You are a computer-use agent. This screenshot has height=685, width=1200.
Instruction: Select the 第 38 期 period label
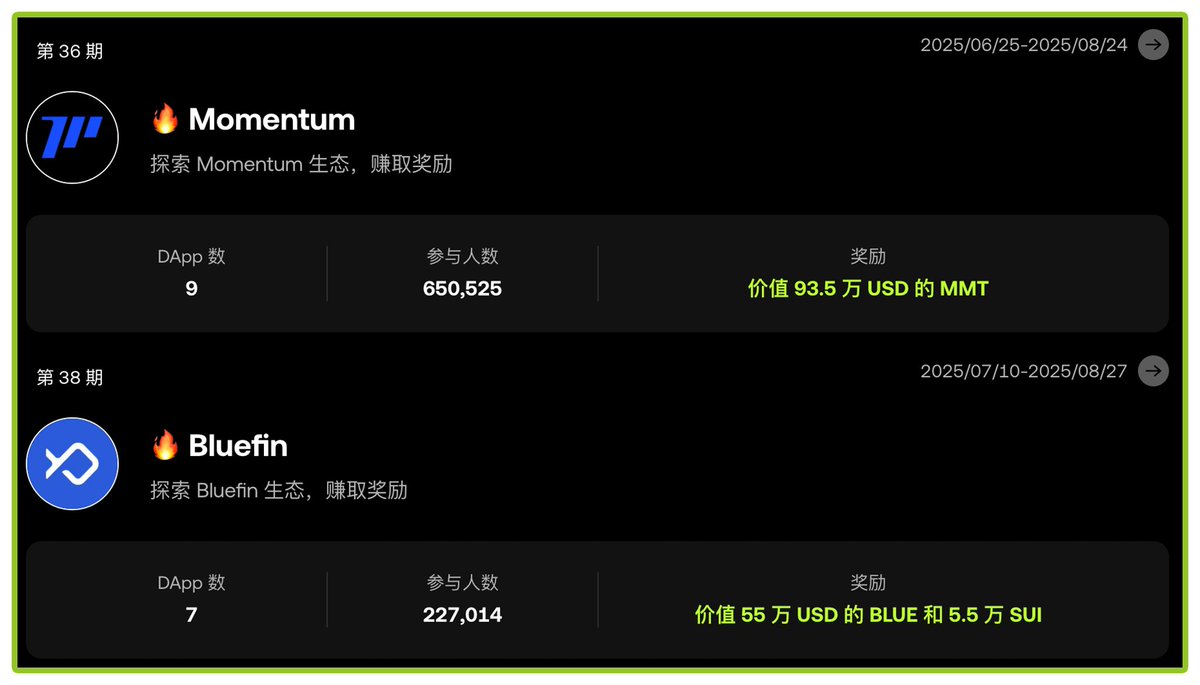(x=70, y=378)
